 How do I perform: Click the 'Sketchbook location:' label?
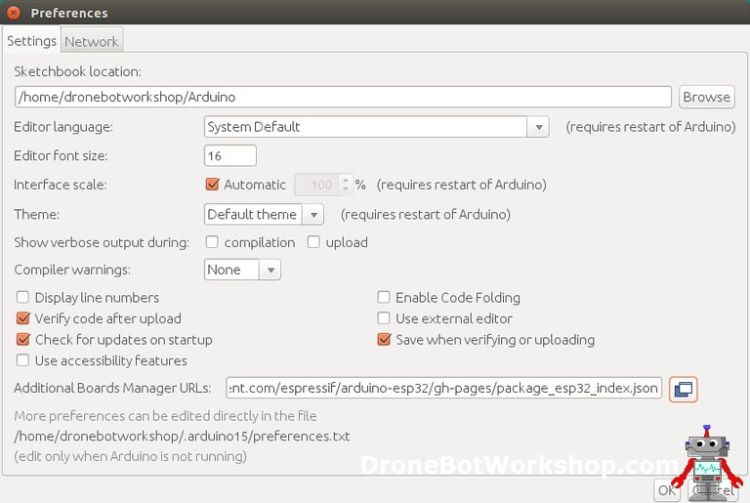pos(77,72)
